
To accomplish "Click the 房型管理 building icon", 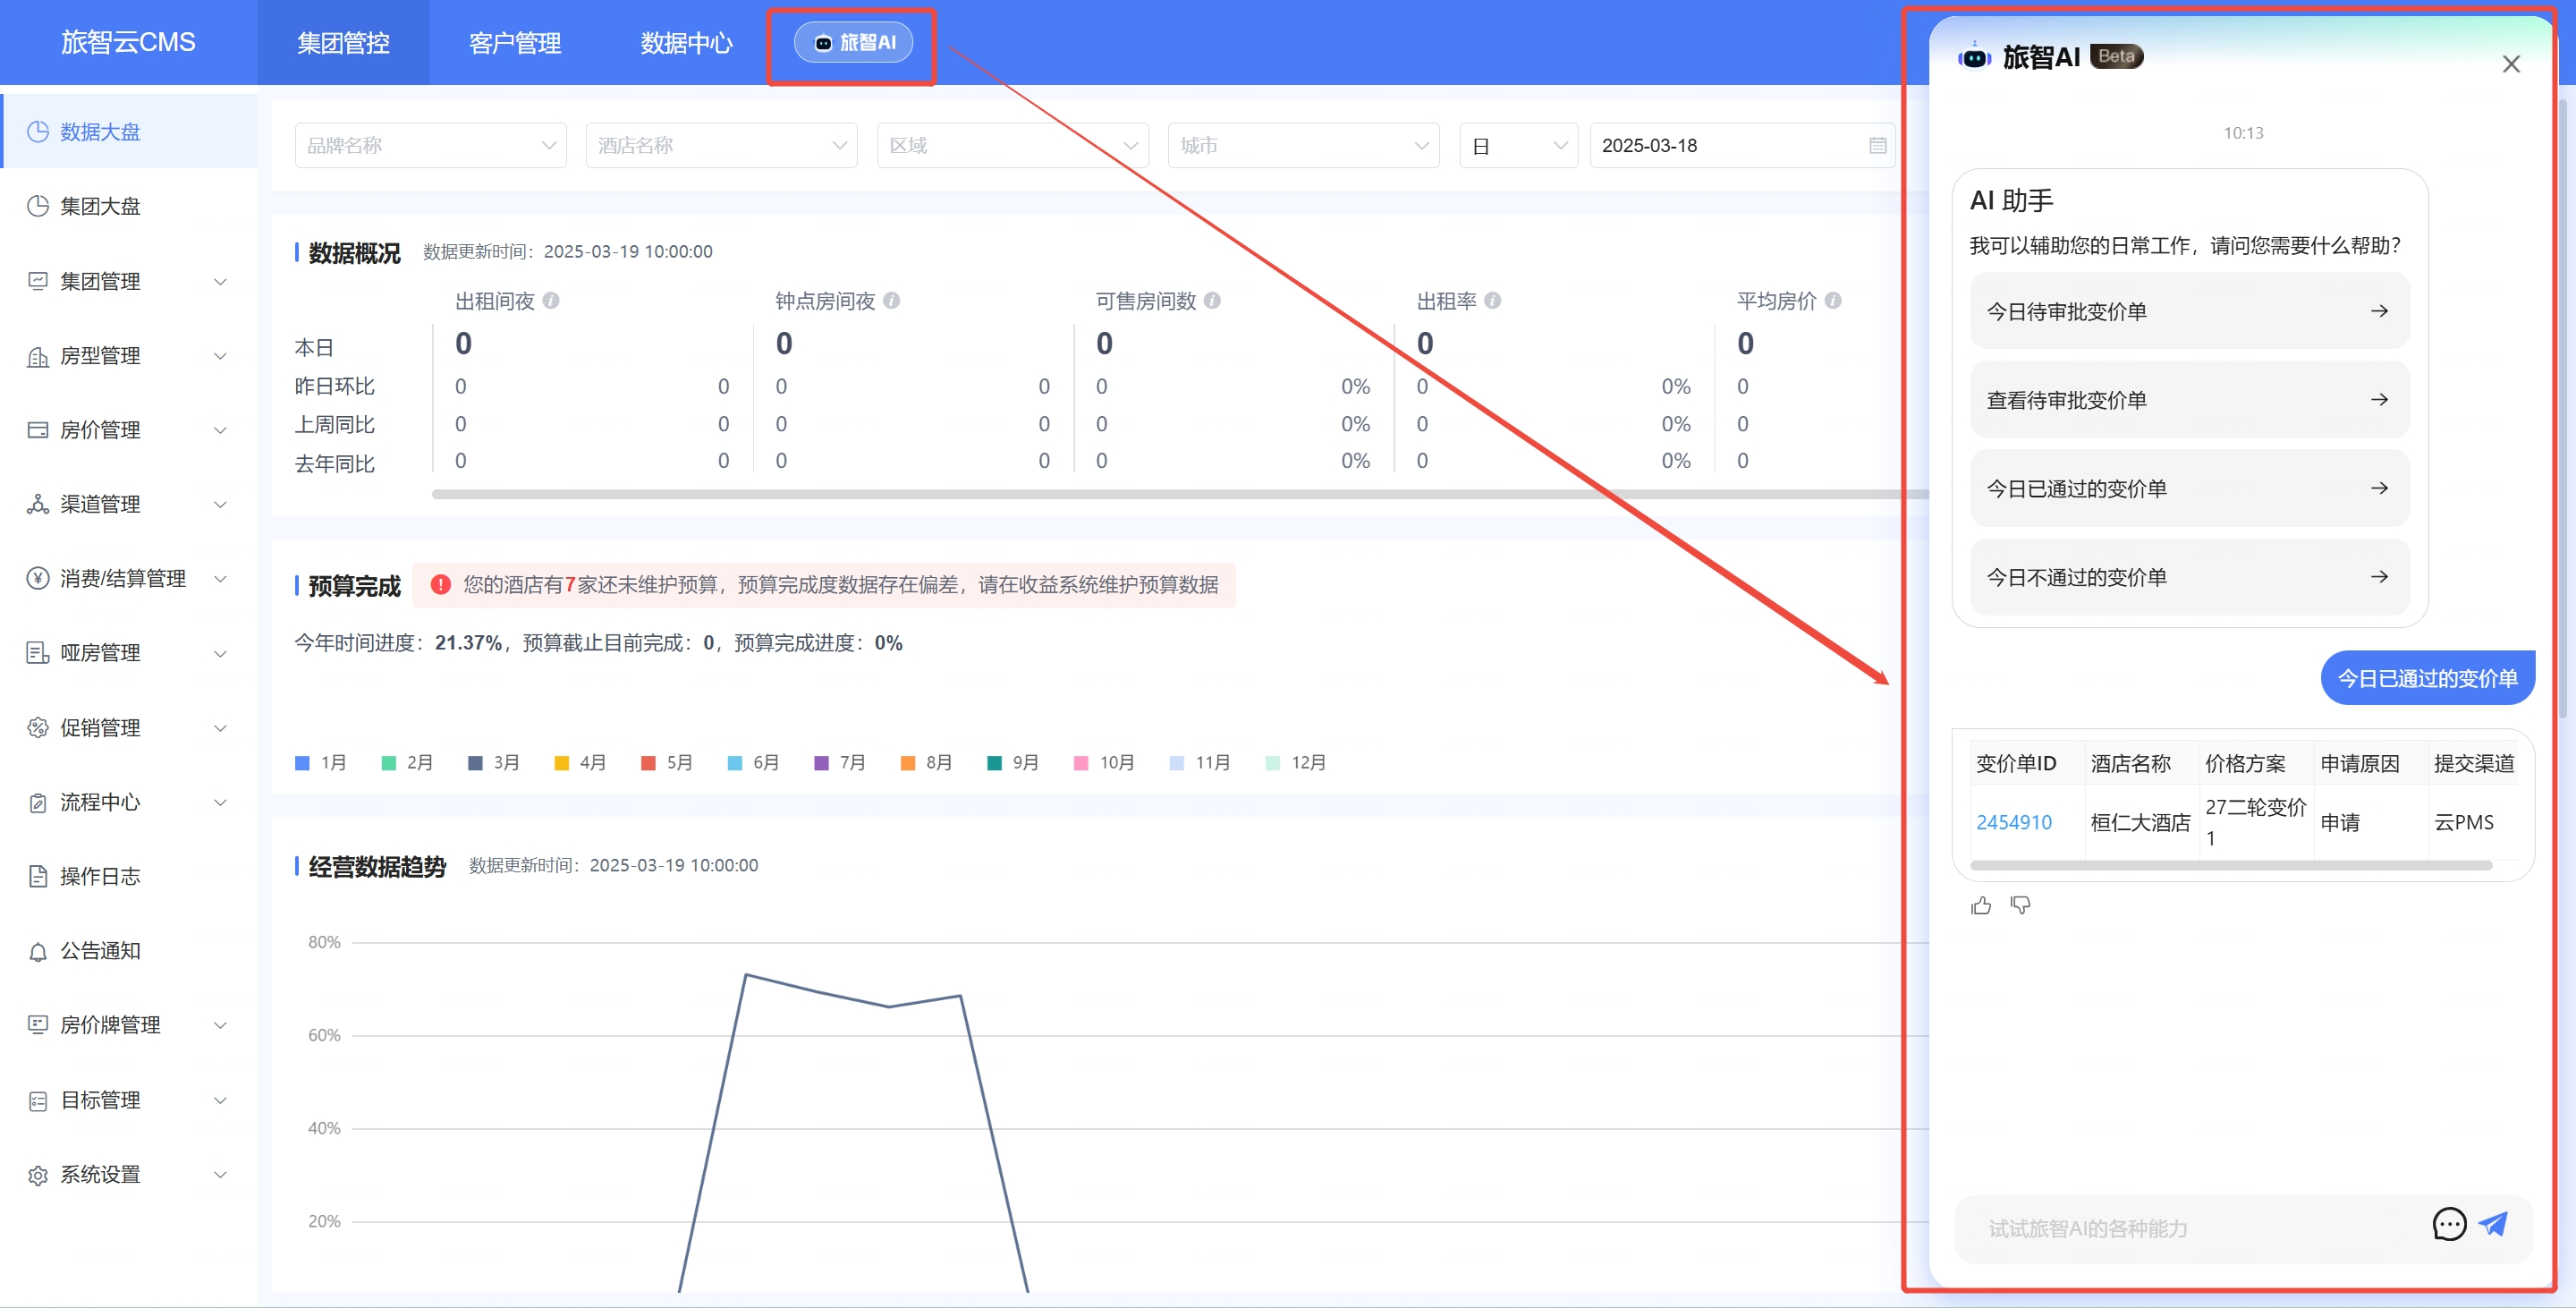I will coord(38,356).
